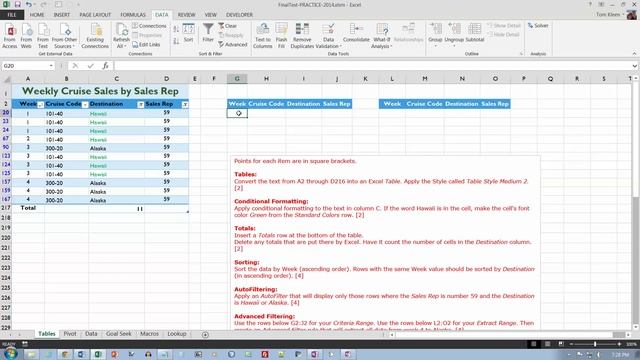Select the Total row cell
This screenshot has height=360, width=640.
pyautogui.click(x=28, y=208)
